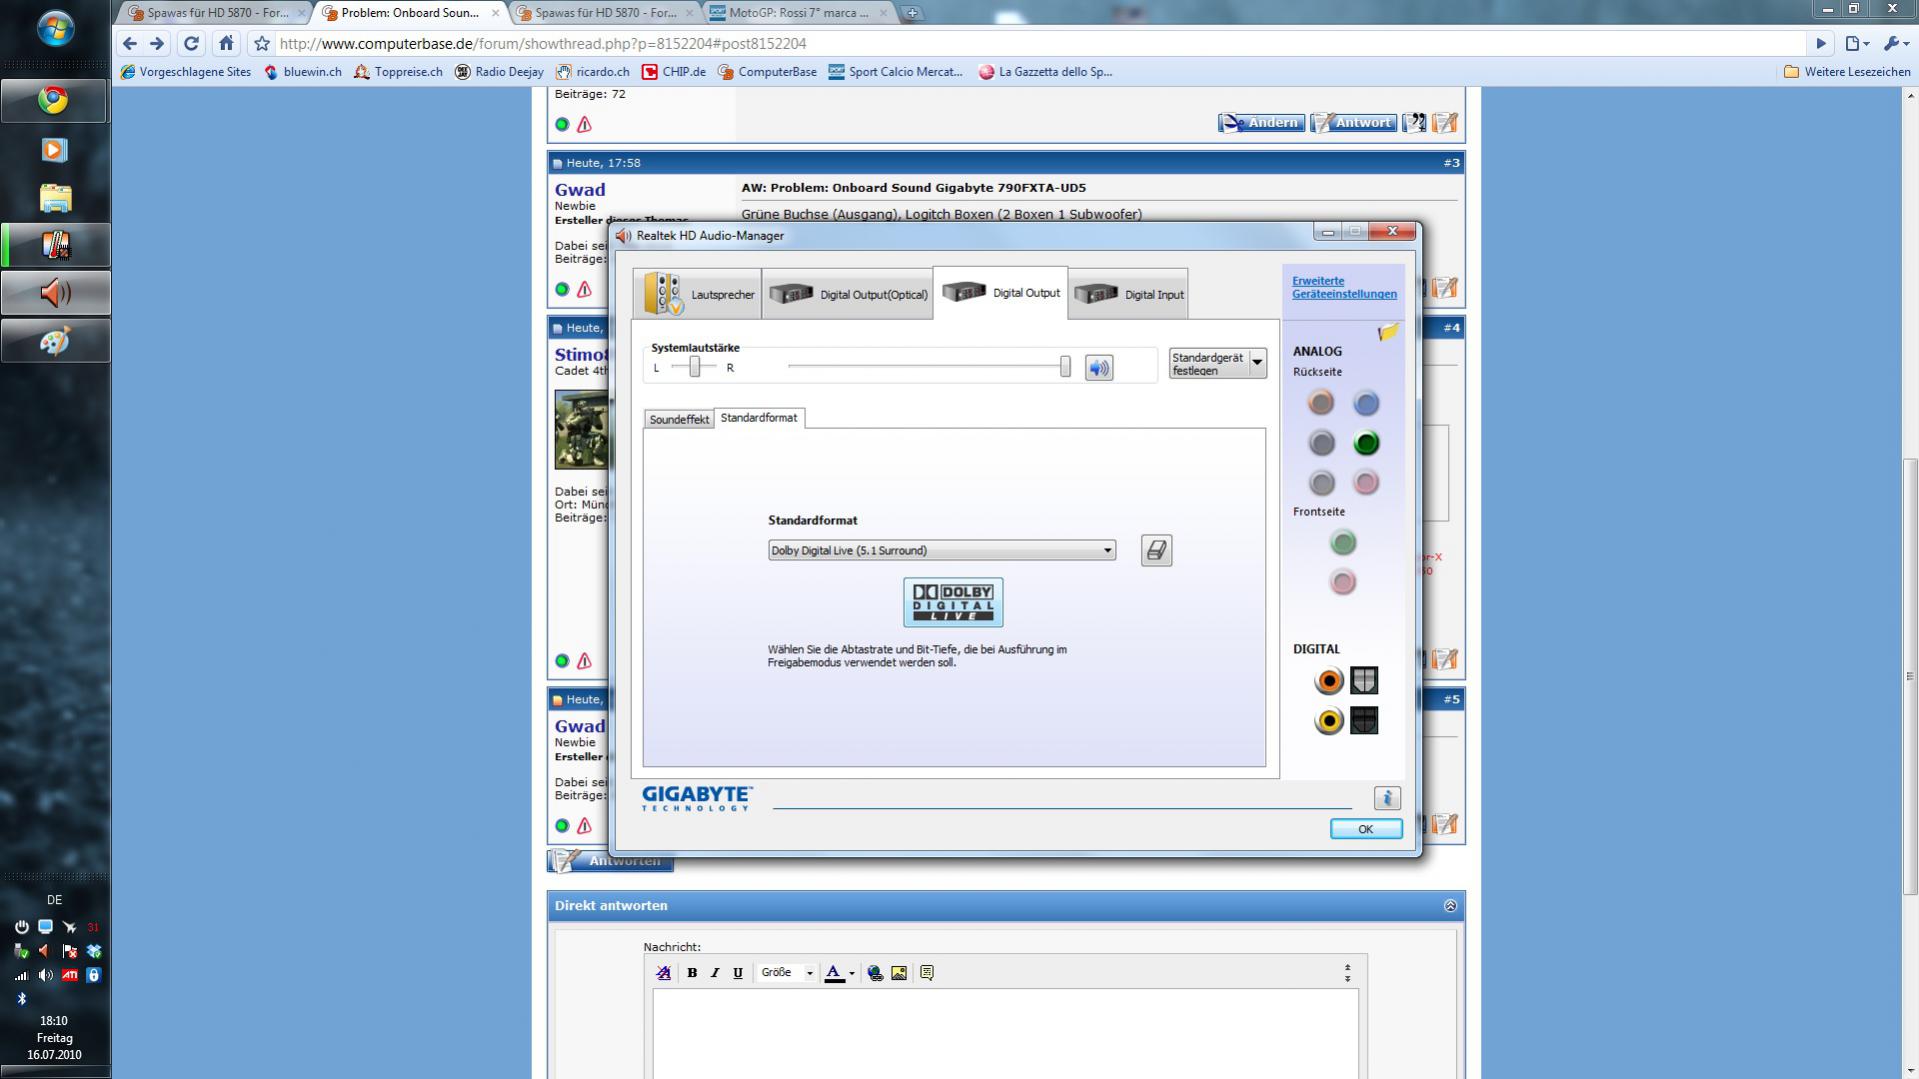This screenshot has width=1919, height=1079.
Task: Open the Standardformat Dolby Digital Live dropdown
Action: [941, 550]
